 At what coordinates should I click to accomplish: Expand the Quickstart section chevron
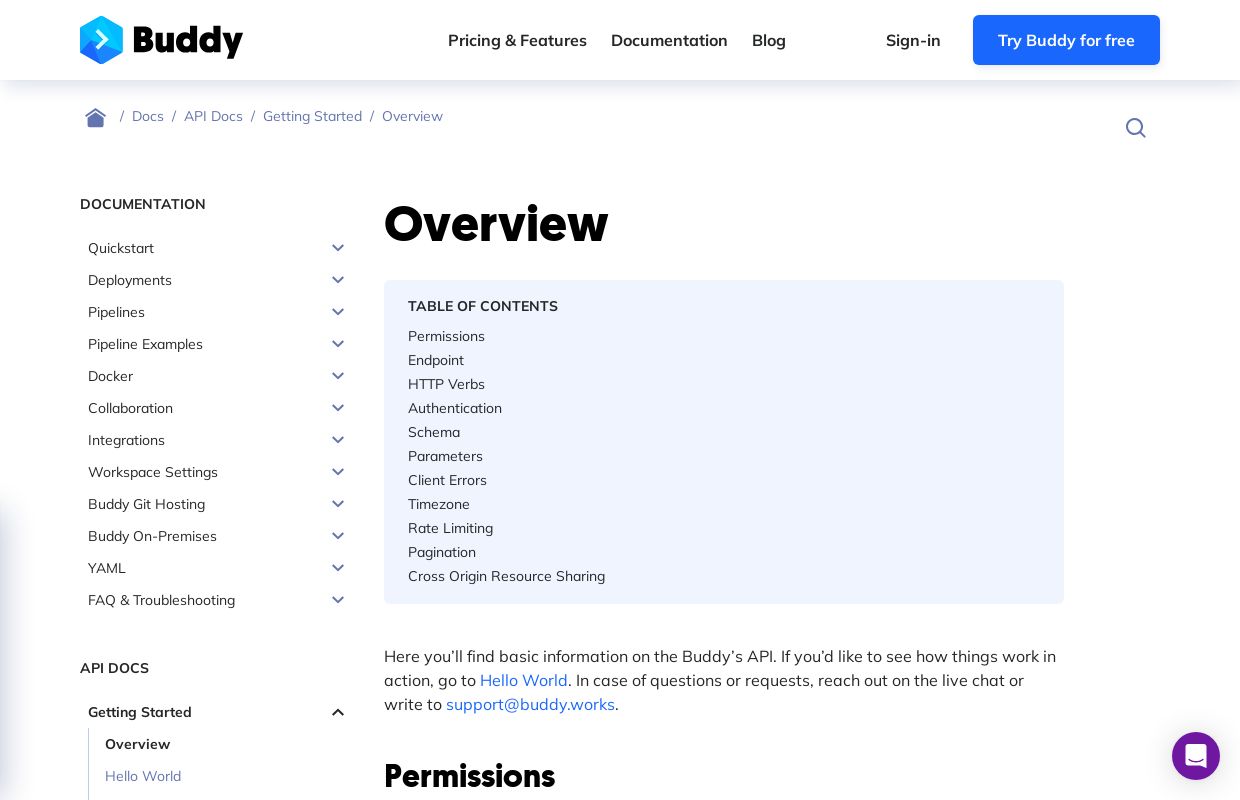338,248
